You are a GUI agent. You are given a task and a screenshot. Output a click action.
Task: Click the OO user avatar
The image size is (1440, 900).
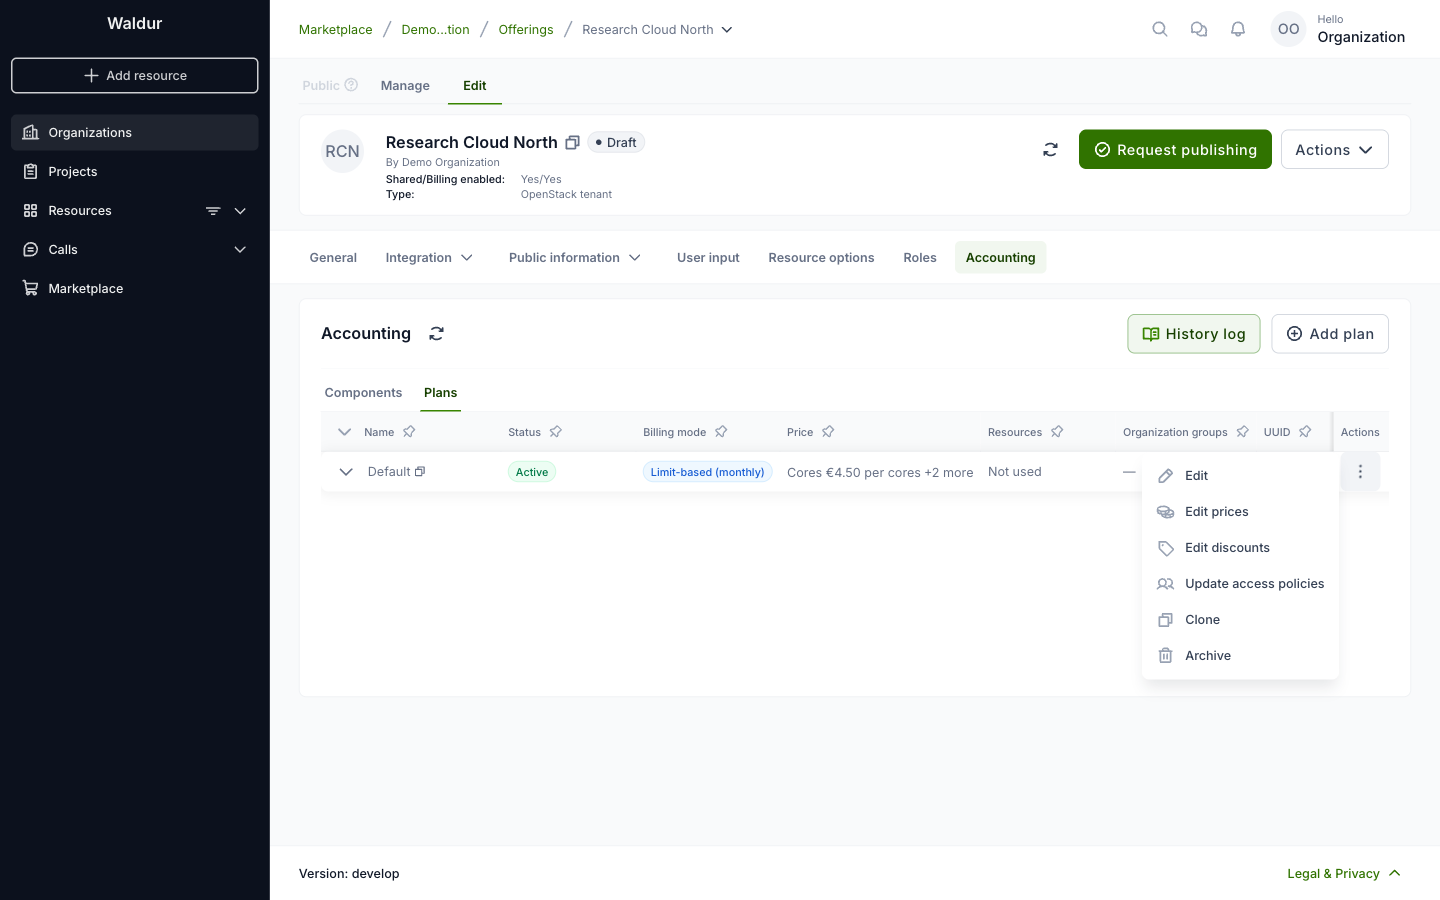pos(1289,29)
